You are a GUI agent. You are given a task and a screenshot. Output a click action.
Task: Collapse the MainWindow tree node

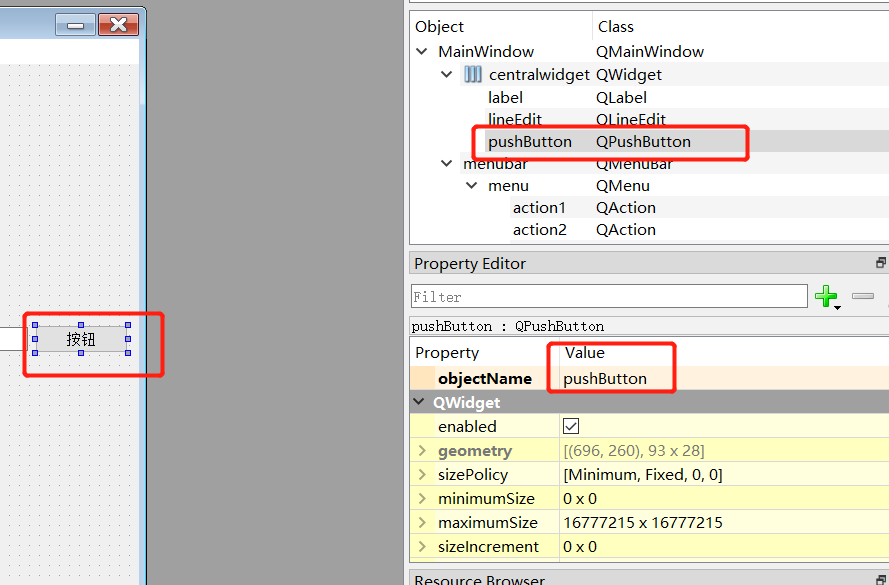[421, 51]
